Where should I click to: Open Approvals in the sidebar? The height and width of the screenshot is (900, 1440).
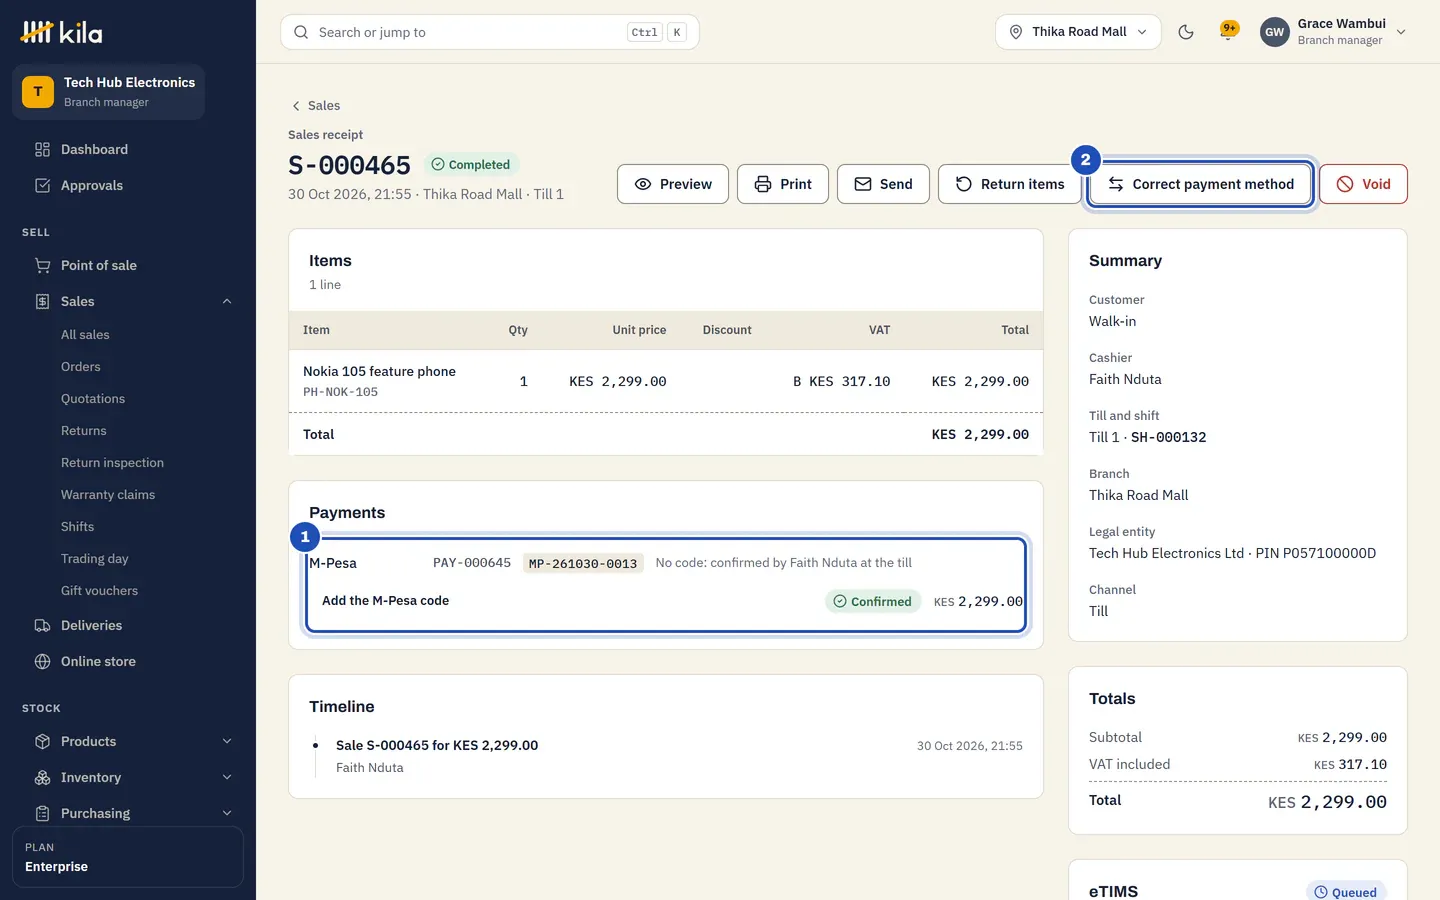click(128, 185)
